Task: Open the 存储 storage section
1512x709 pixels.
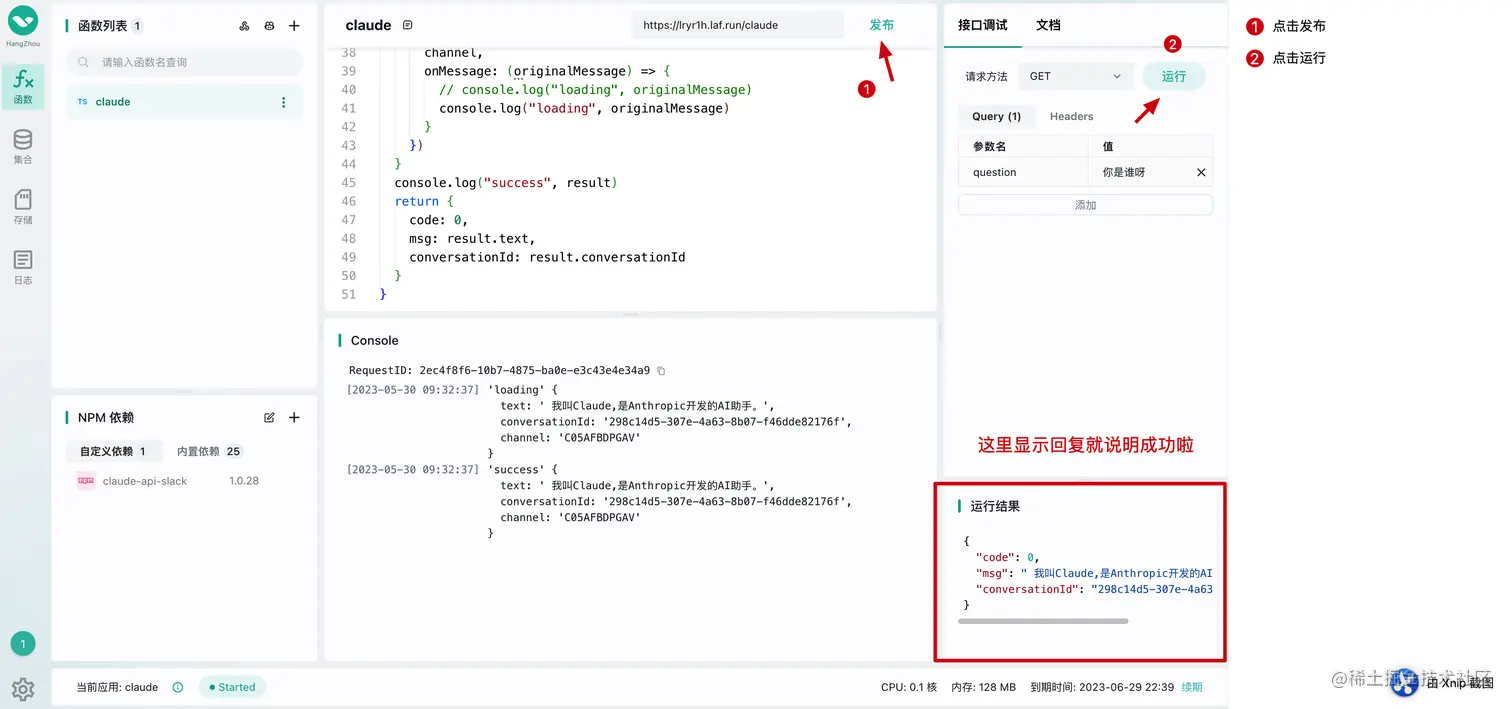Action: (x=23, y=206)
